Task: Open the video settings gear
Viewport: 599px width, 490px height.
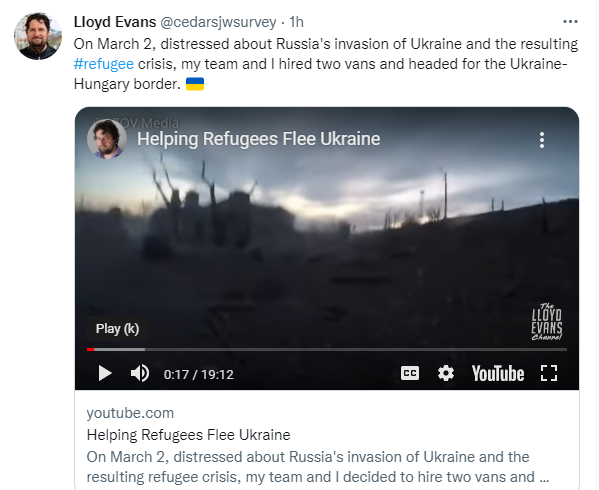Action: (x=446, y=373)
